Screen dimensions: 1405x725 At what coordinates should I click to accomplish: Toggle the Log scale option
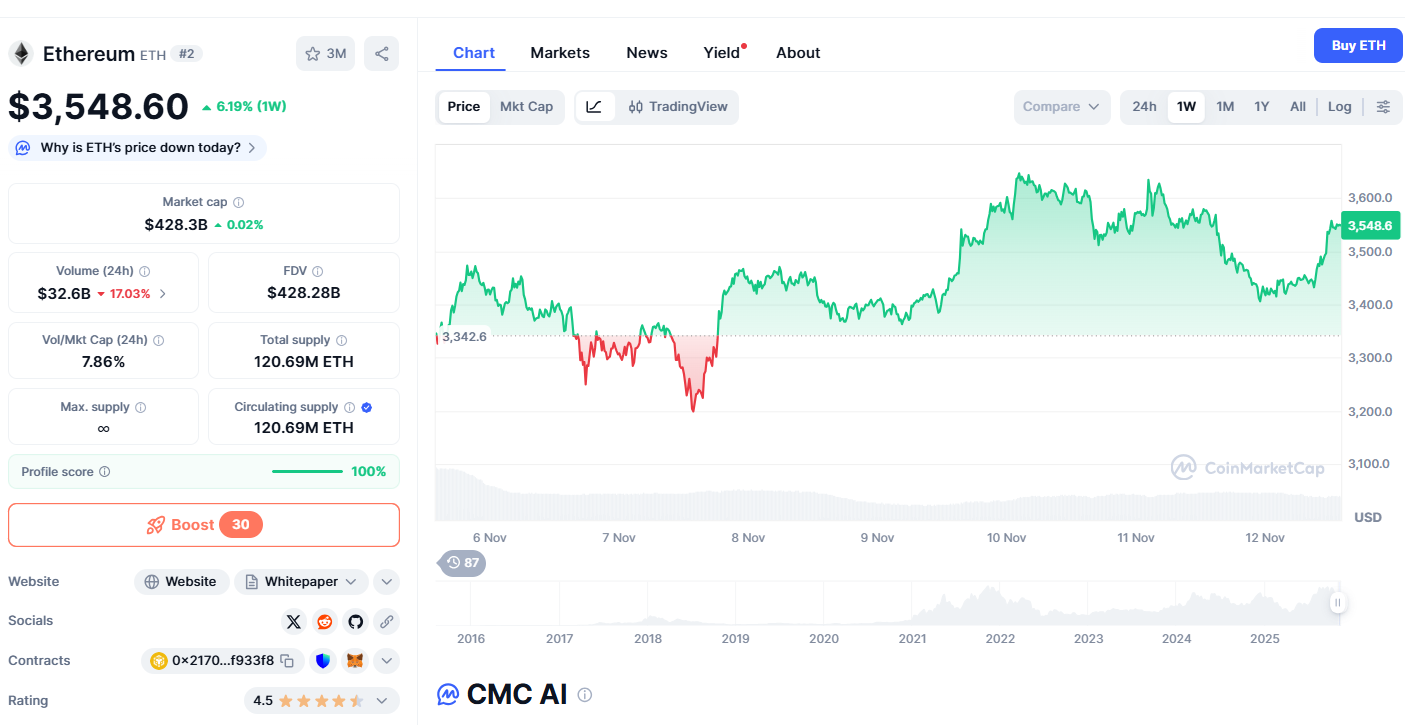(1339, 107)
